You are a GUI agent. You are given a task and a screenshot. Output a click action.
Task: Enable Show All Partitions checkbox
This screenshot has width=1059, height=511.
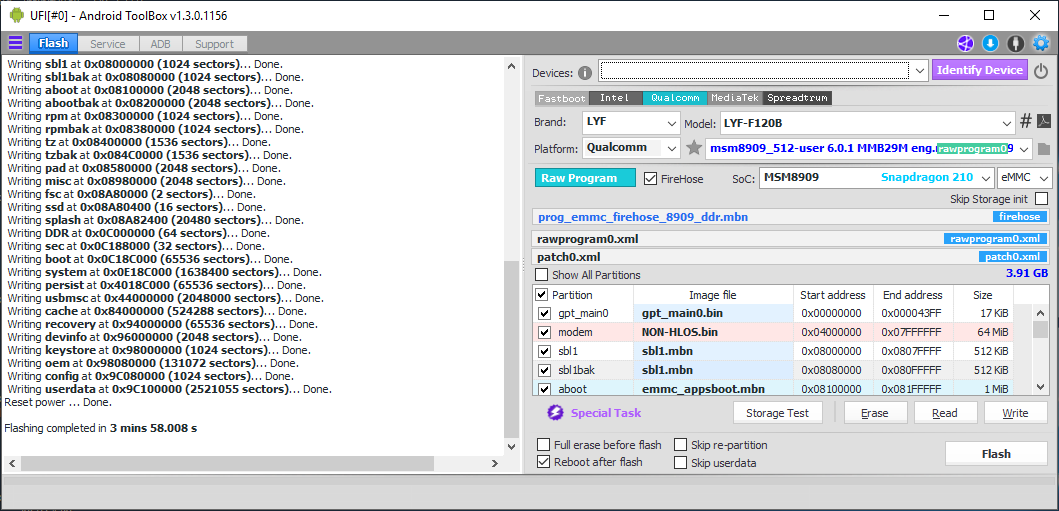[542, 275]
